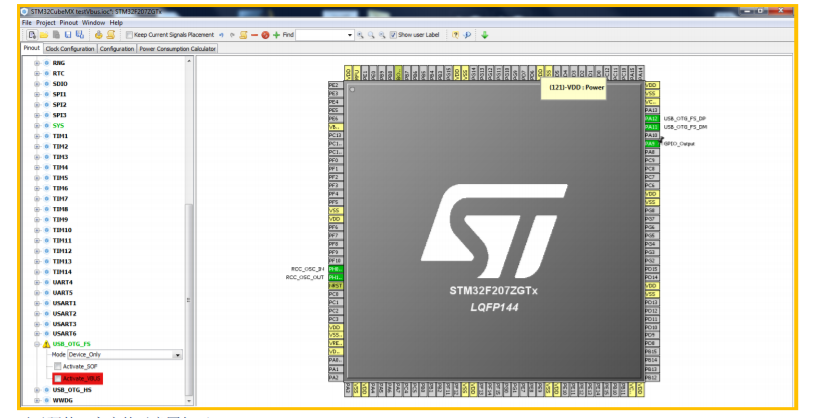The height and width of the screenshot is (418, 821).
Task: Expand the USART1 tree node
Action: point(37,303)
